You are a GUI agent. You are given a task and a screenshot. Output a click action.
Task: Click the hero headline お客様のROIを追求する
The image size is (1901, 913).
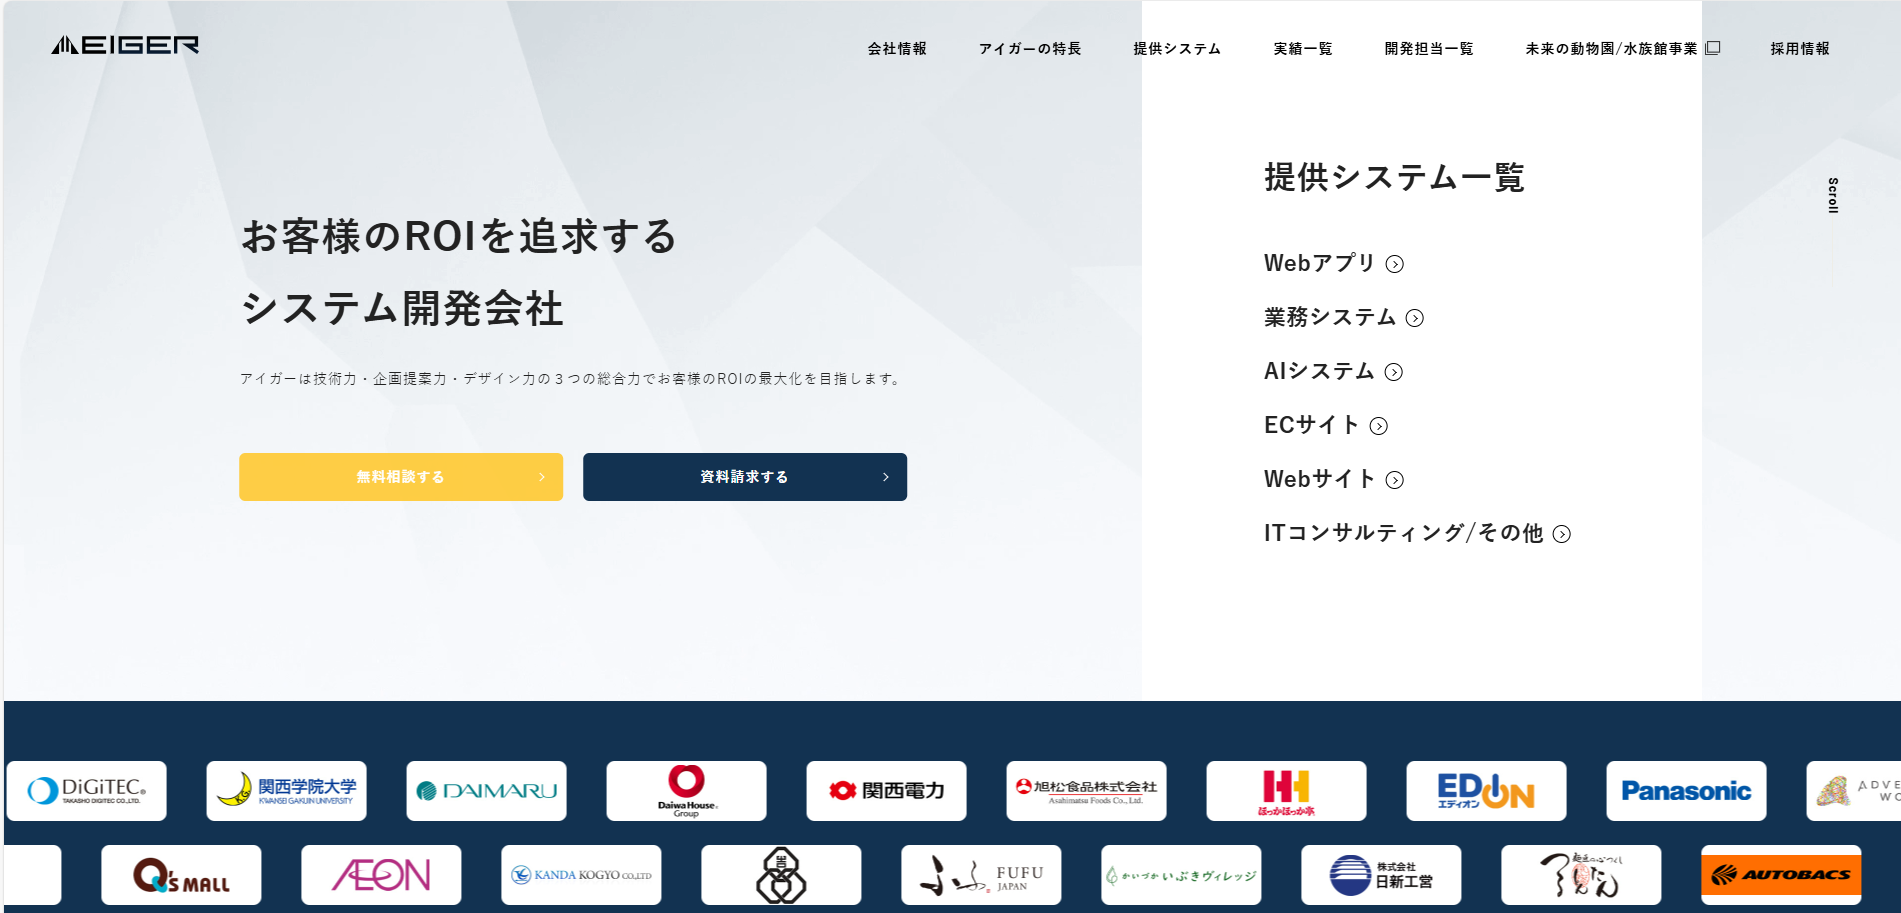[x=459, y=237]
